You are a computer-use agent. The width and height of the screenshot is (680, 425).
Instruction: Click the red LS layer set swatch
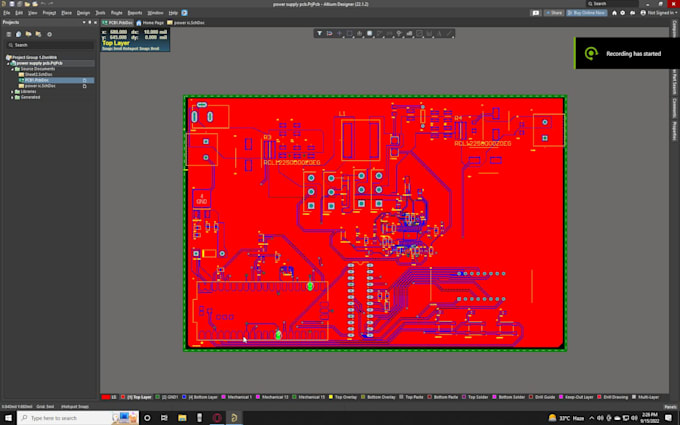[x=106, y=397]
